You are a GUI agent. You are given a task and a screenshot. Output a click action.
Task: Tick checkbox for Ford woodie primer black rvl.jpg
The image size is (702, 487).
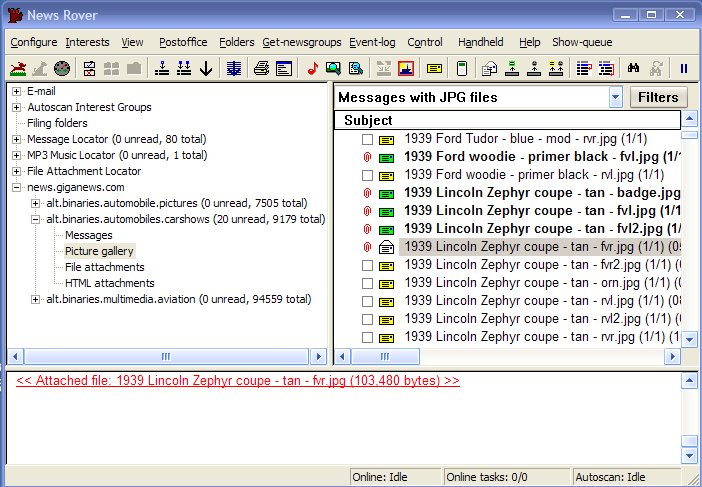click(367, 175)
